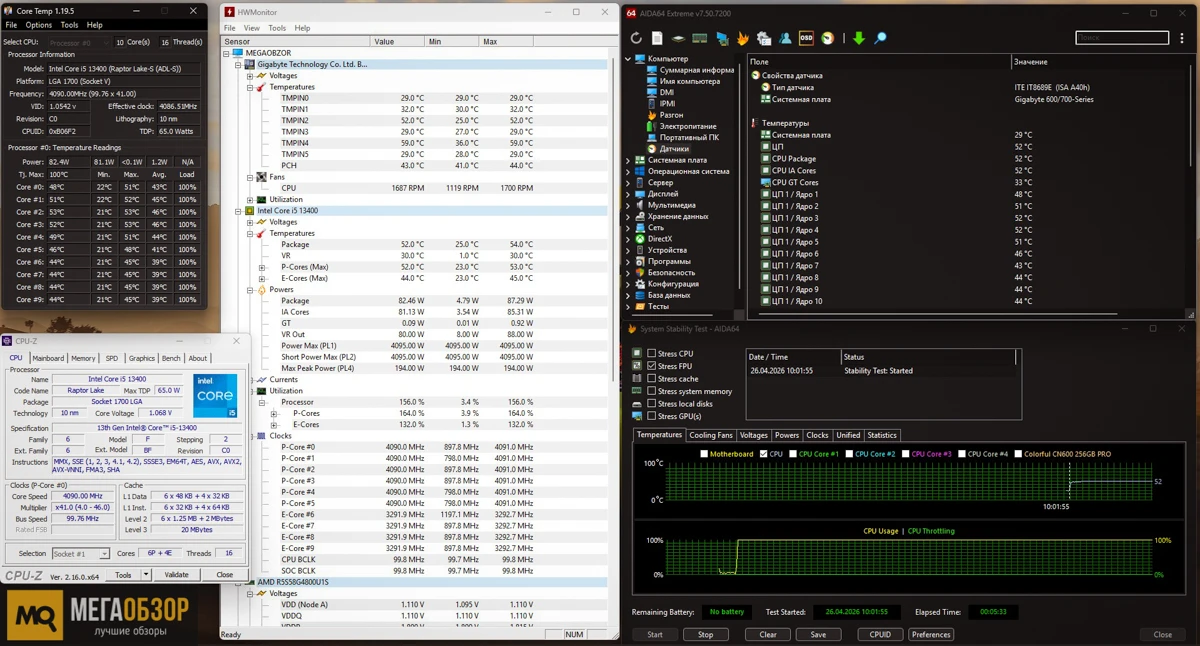The width and height of the screenshot is (1200, 646).
Task: Click the green update arrow icon in AIDA64
Action: tap(859, 37)
